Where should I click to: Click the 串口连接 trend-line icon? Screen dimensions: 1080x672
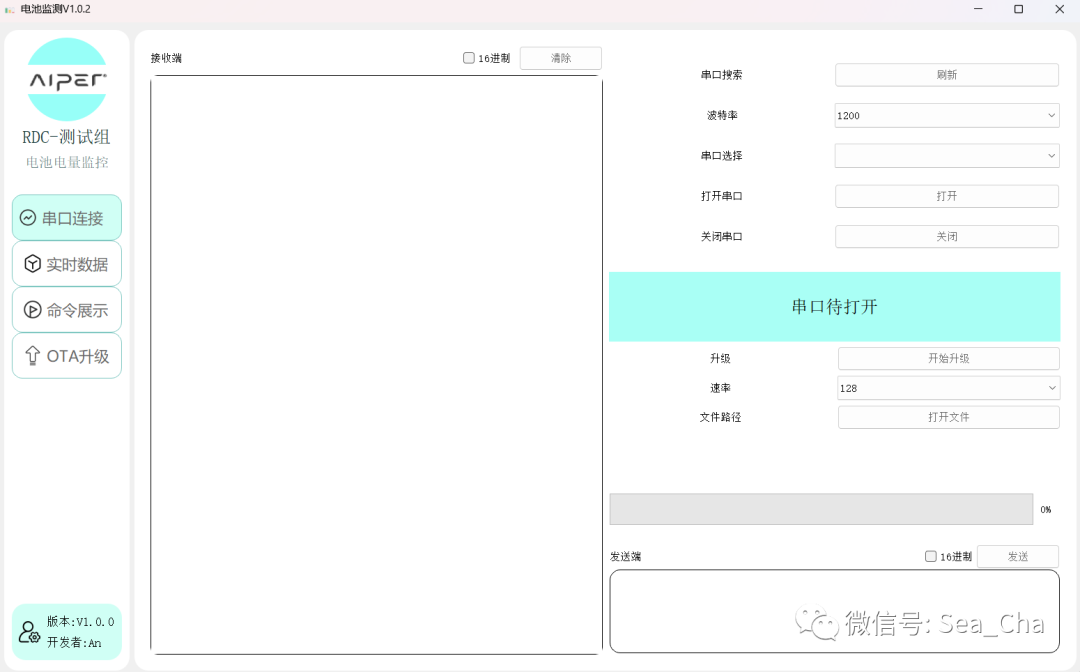click(28, 218)
